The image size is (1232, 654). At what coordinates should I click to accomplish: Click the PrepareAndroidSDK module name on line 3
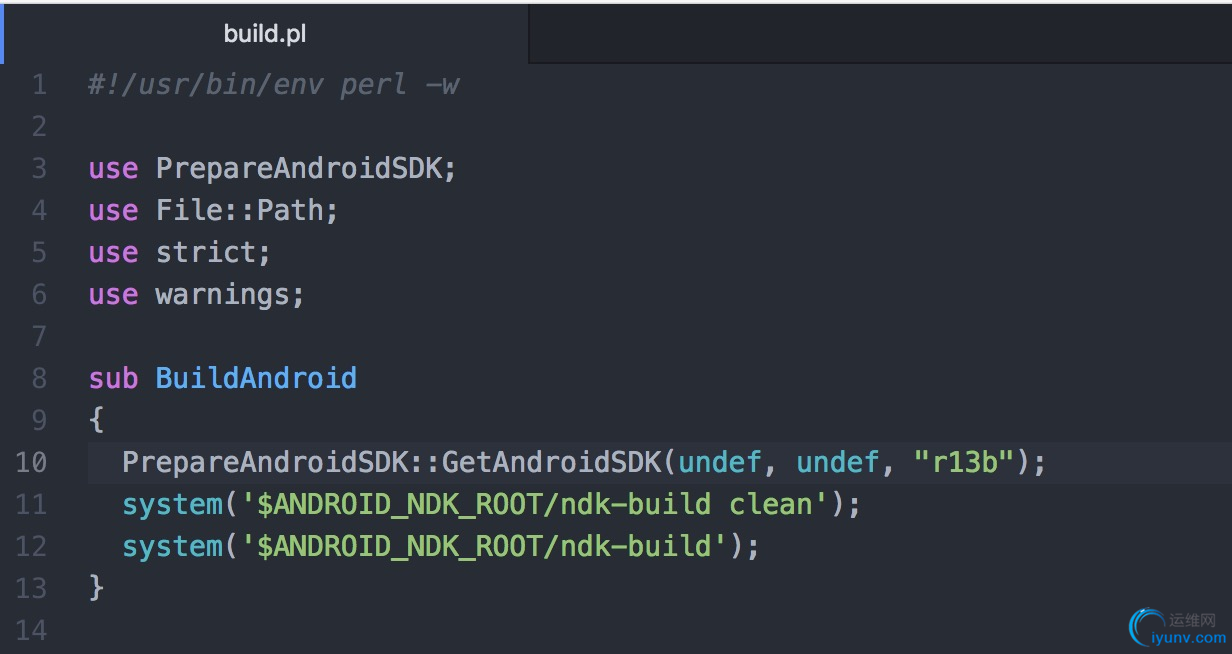(x=298, y=169)
